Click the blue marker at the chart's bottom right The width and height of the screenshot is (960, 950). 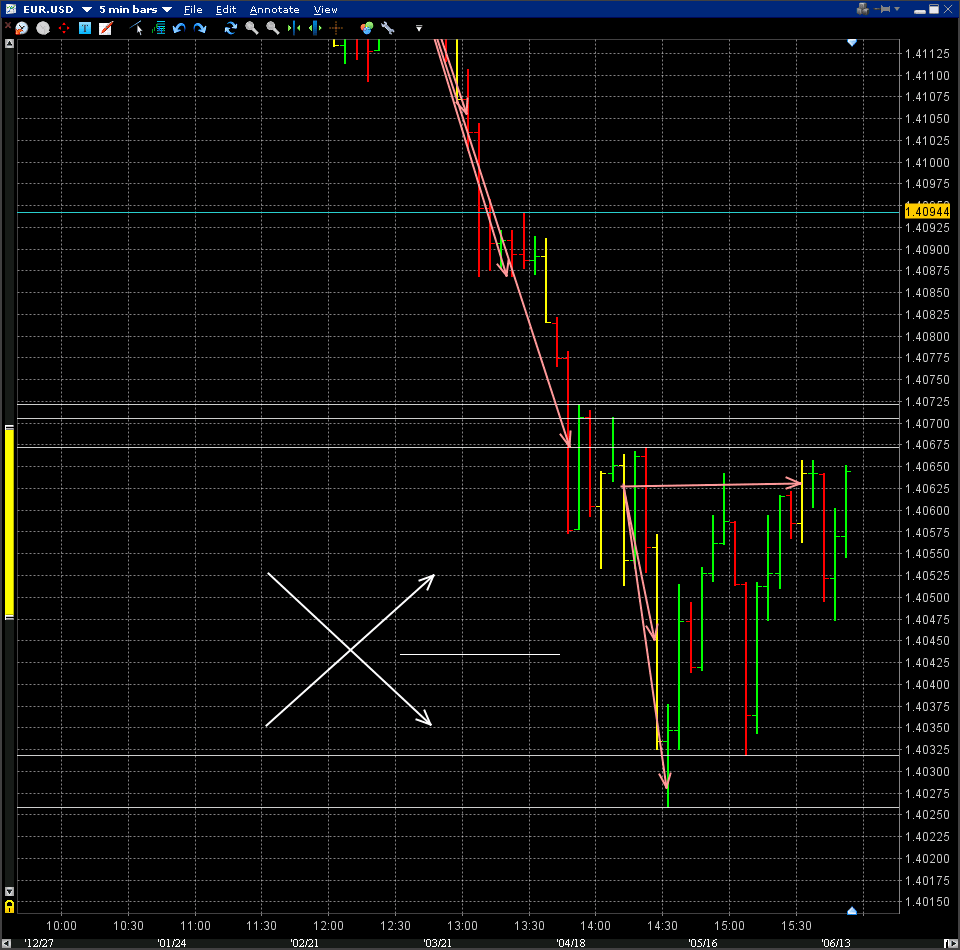pos(852,911)
